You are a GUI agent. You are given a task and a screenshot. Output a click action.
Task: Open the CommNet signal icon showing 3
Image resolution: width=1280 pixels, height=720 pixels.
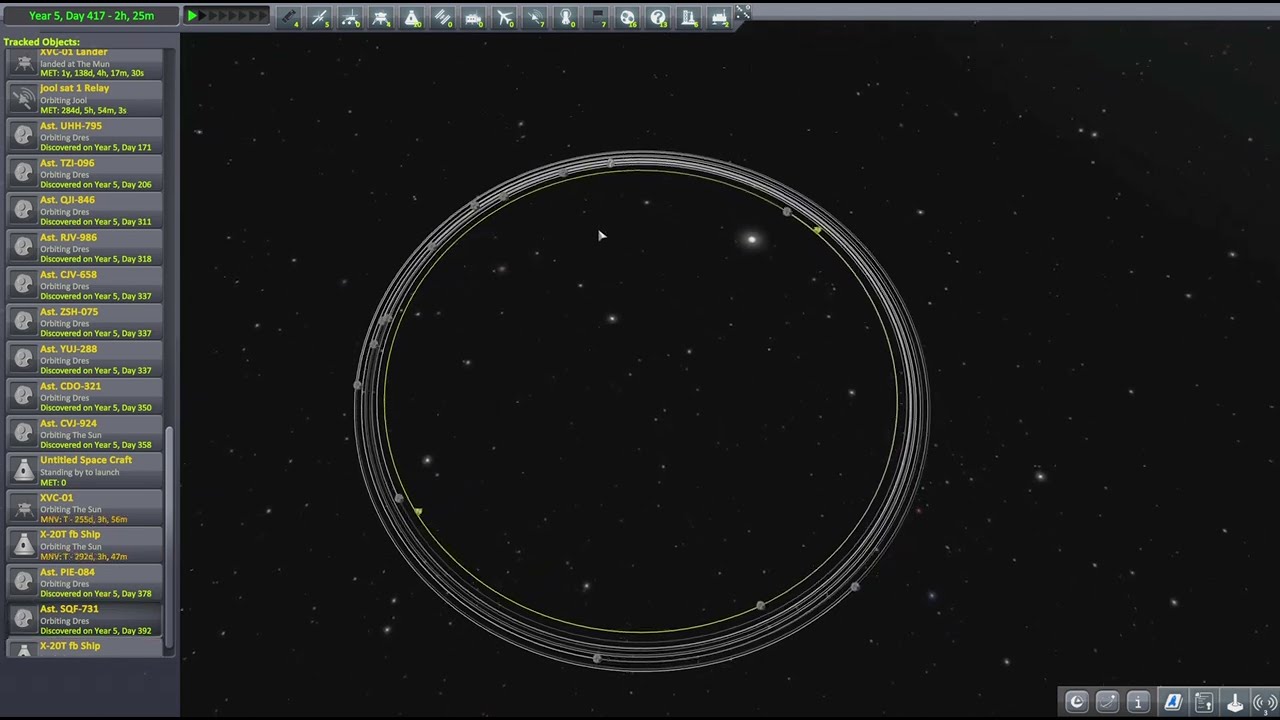[1265, 702]
